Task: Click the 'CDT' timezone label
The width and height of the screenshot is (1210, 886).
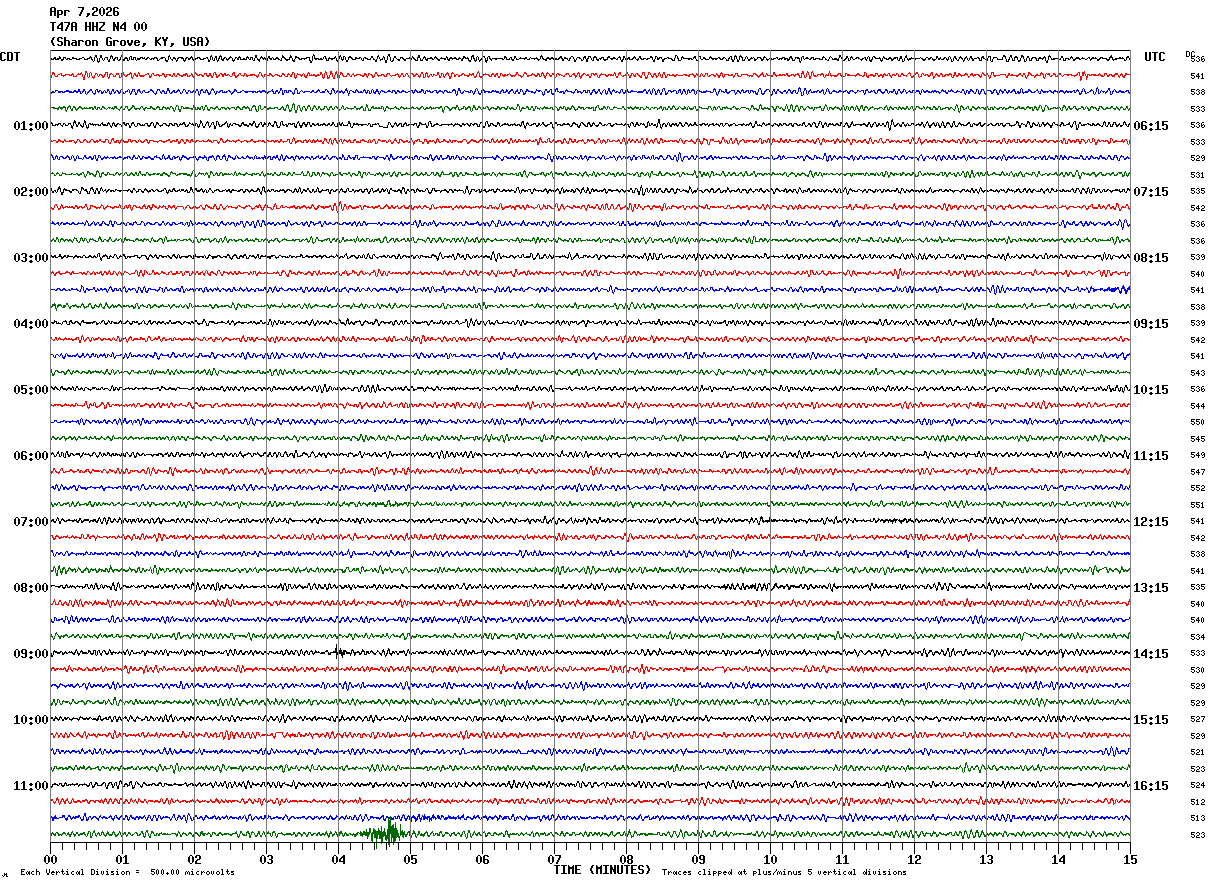Action: pos(10,57)
